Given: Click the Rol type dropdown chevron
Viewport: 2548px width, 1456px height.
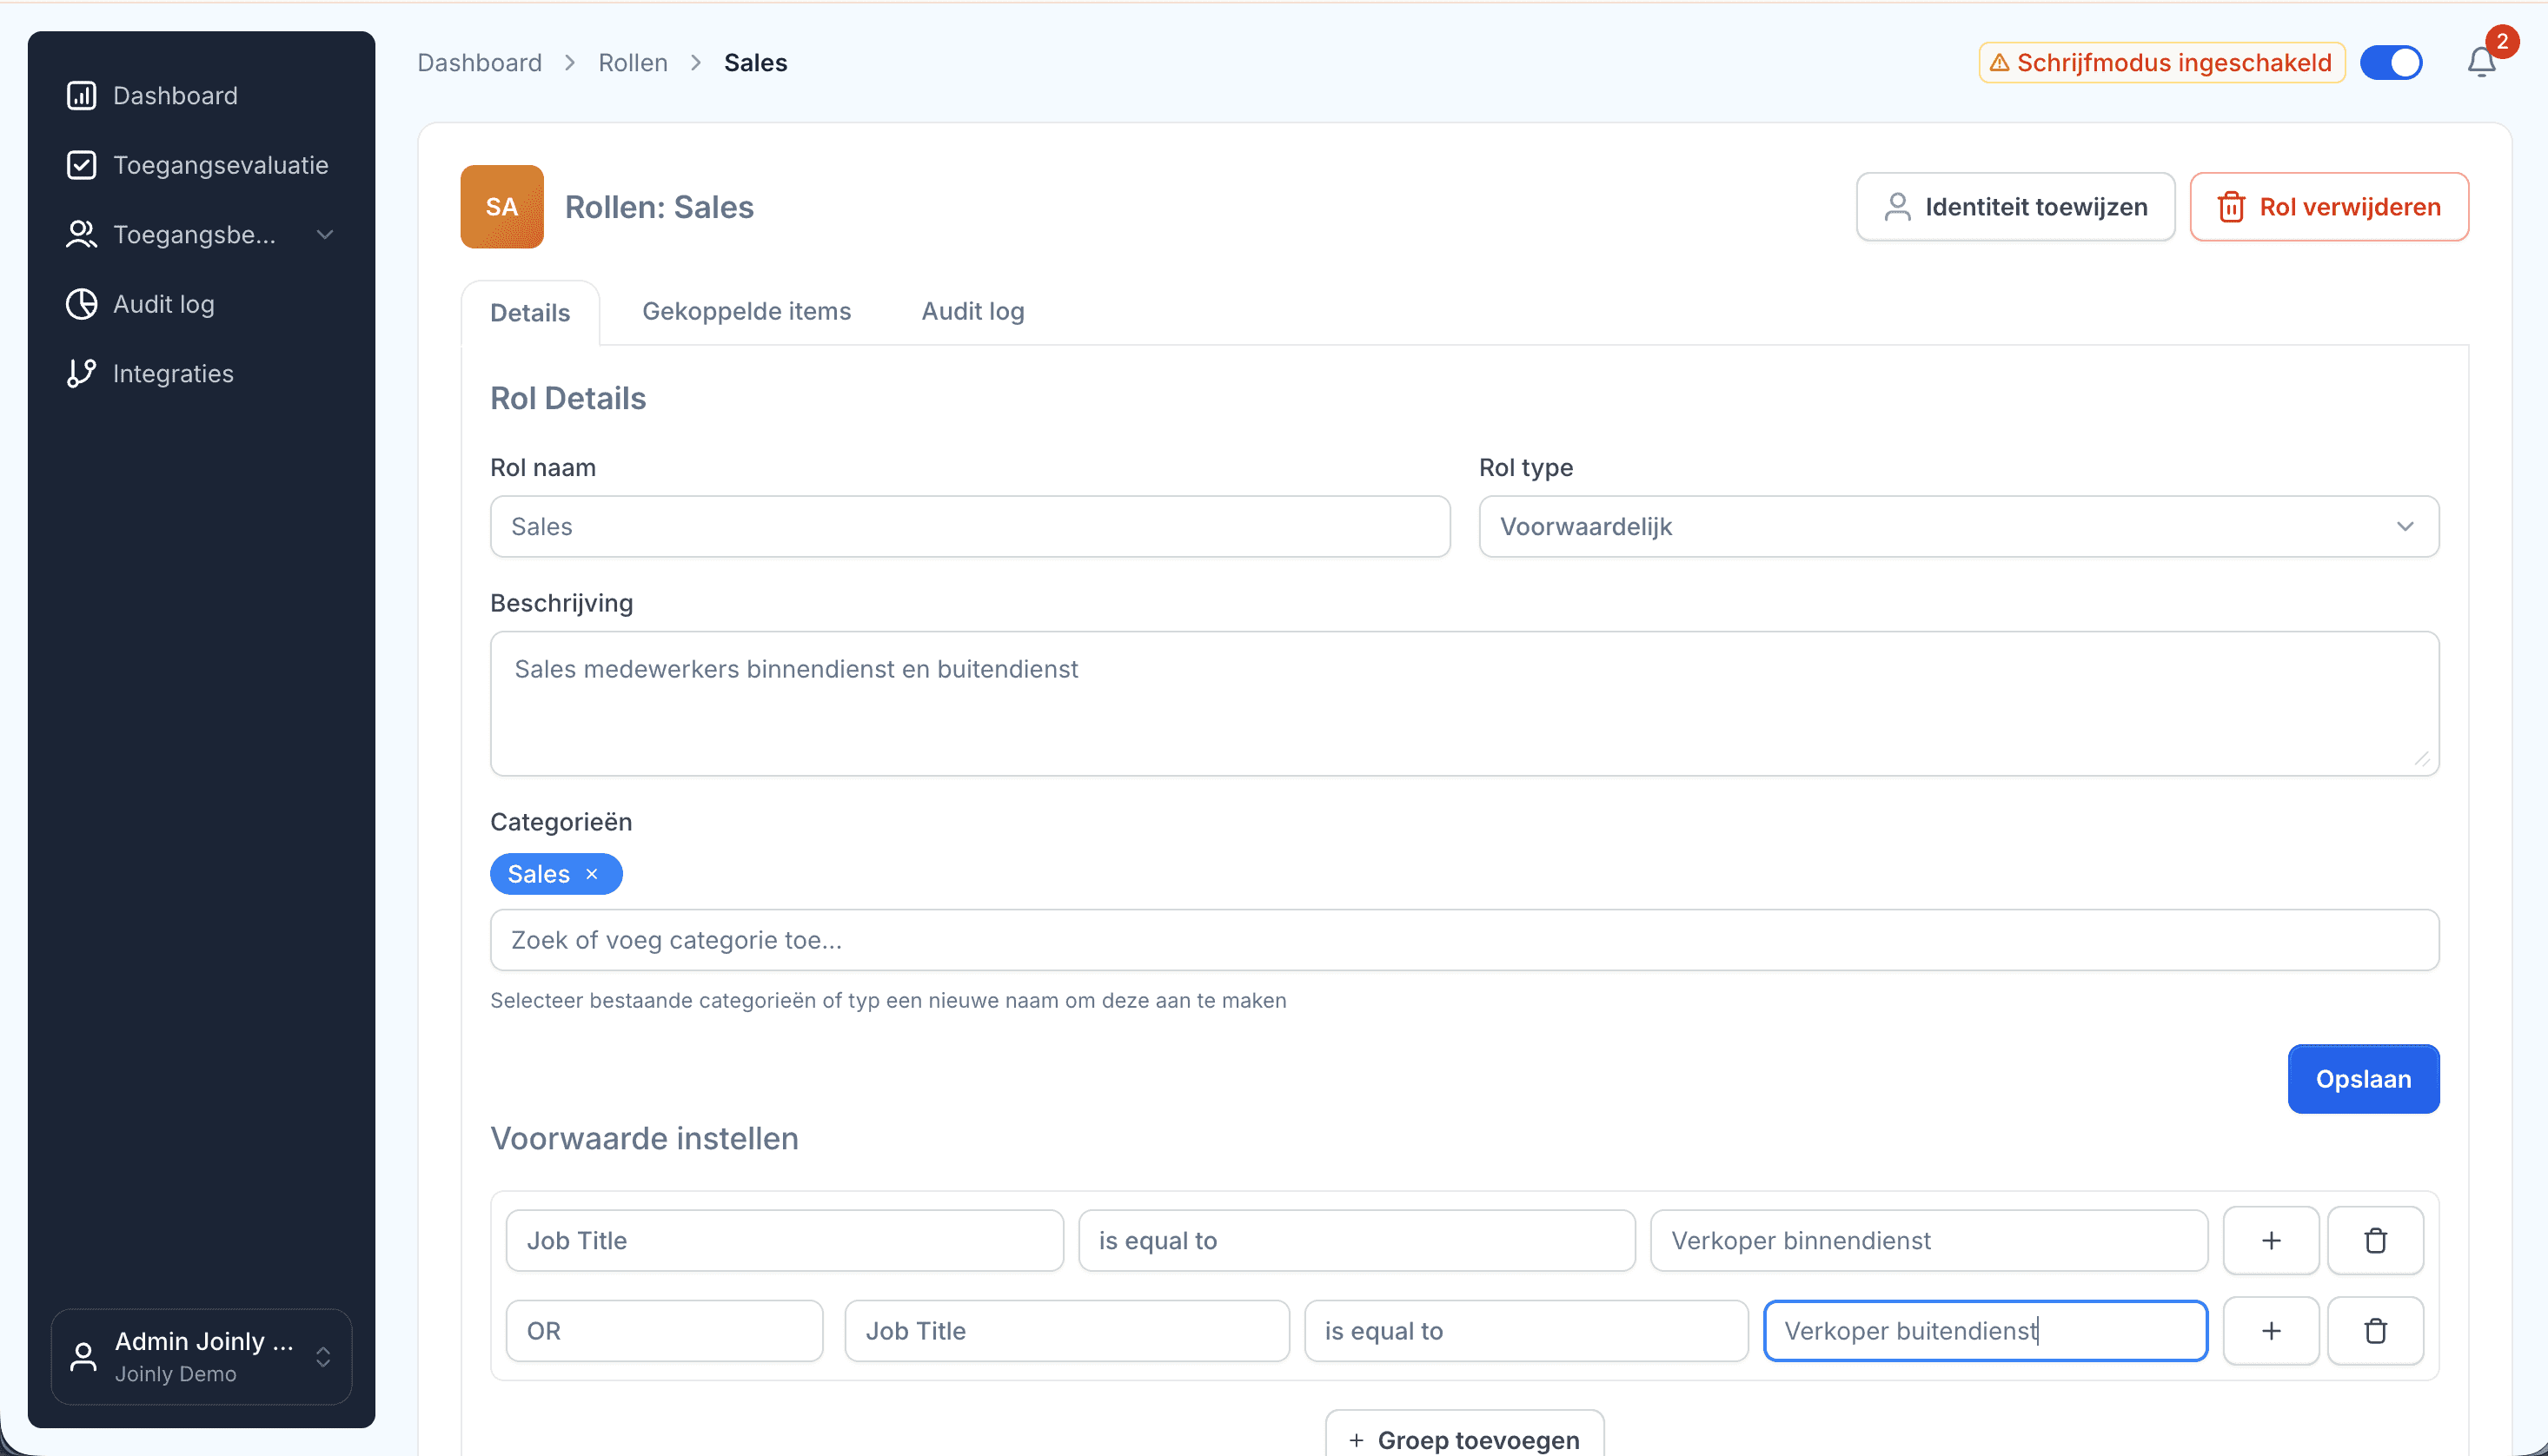Looking at the screenshot, I should point(2405,527).
